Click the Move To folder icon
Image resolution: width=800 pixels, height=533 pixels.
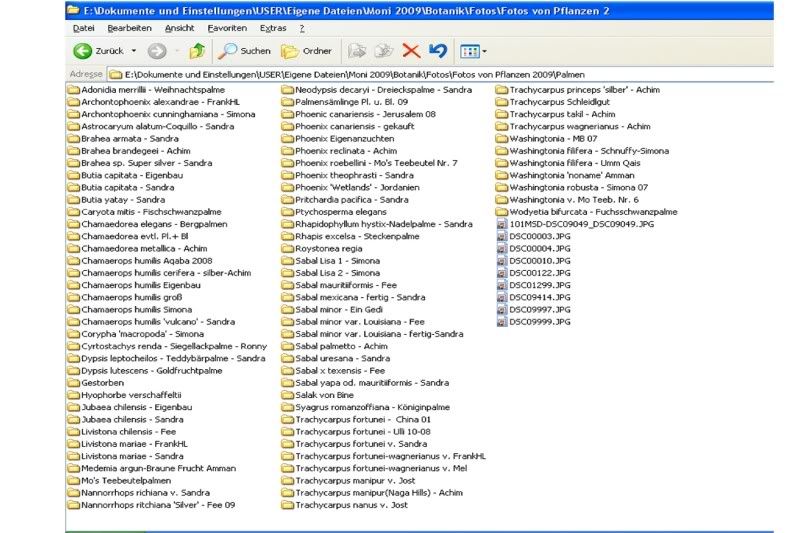tap(357, 51)
